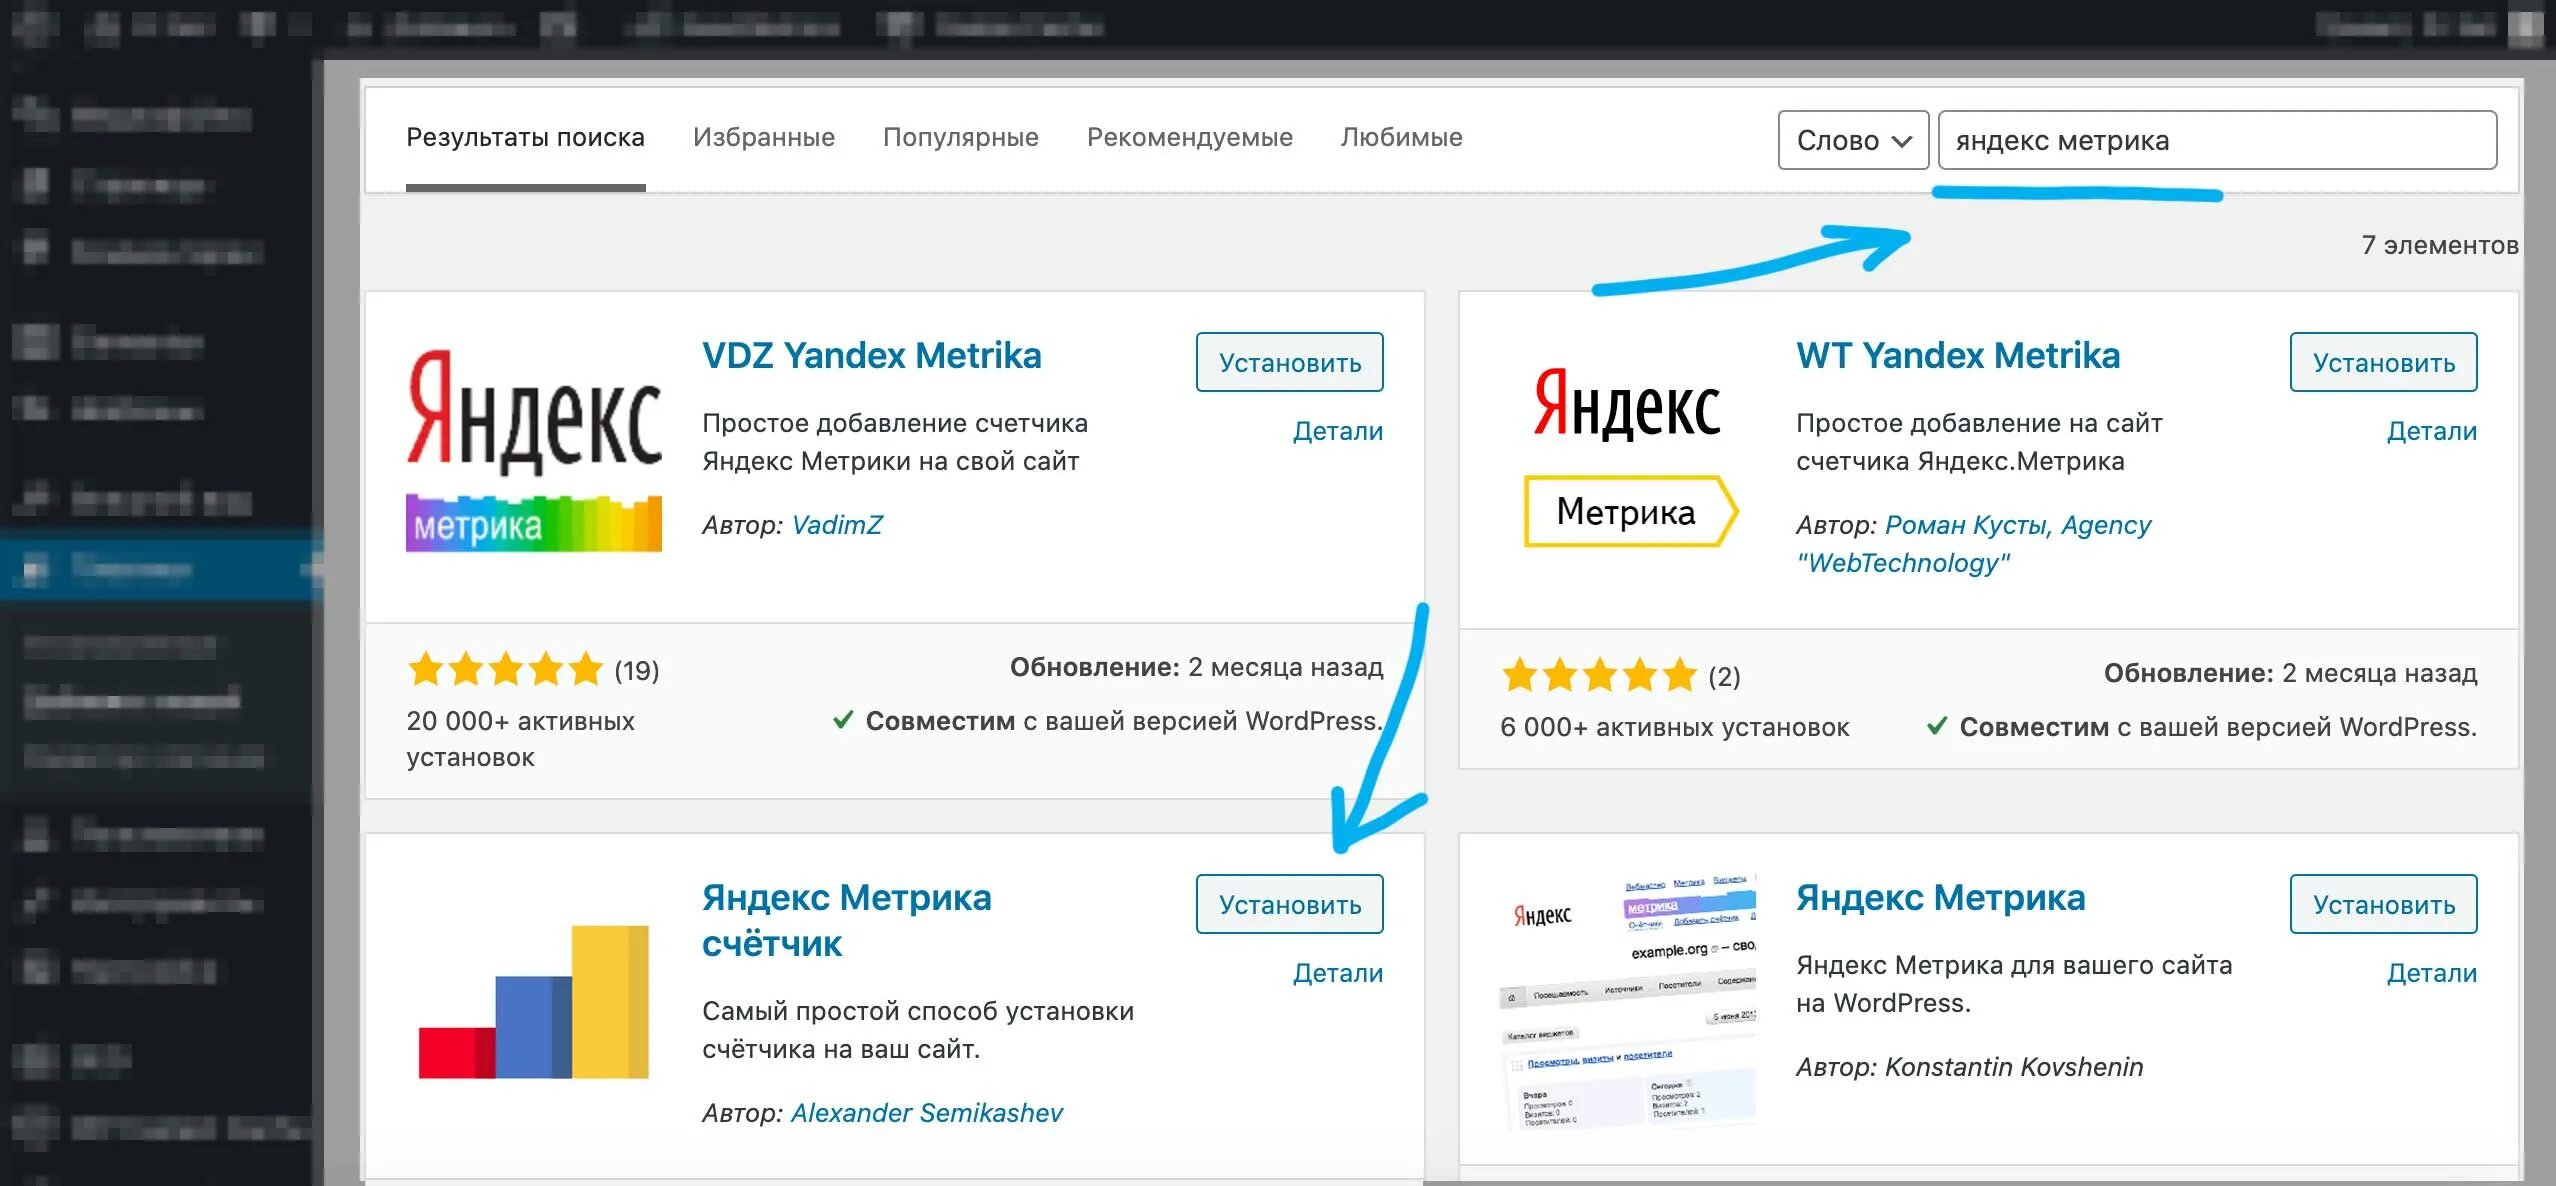Click the '7 элементов' results count
The height and width of the screenshot is (1186, 2556).
pyautogui.click(x=2439, y=245)
